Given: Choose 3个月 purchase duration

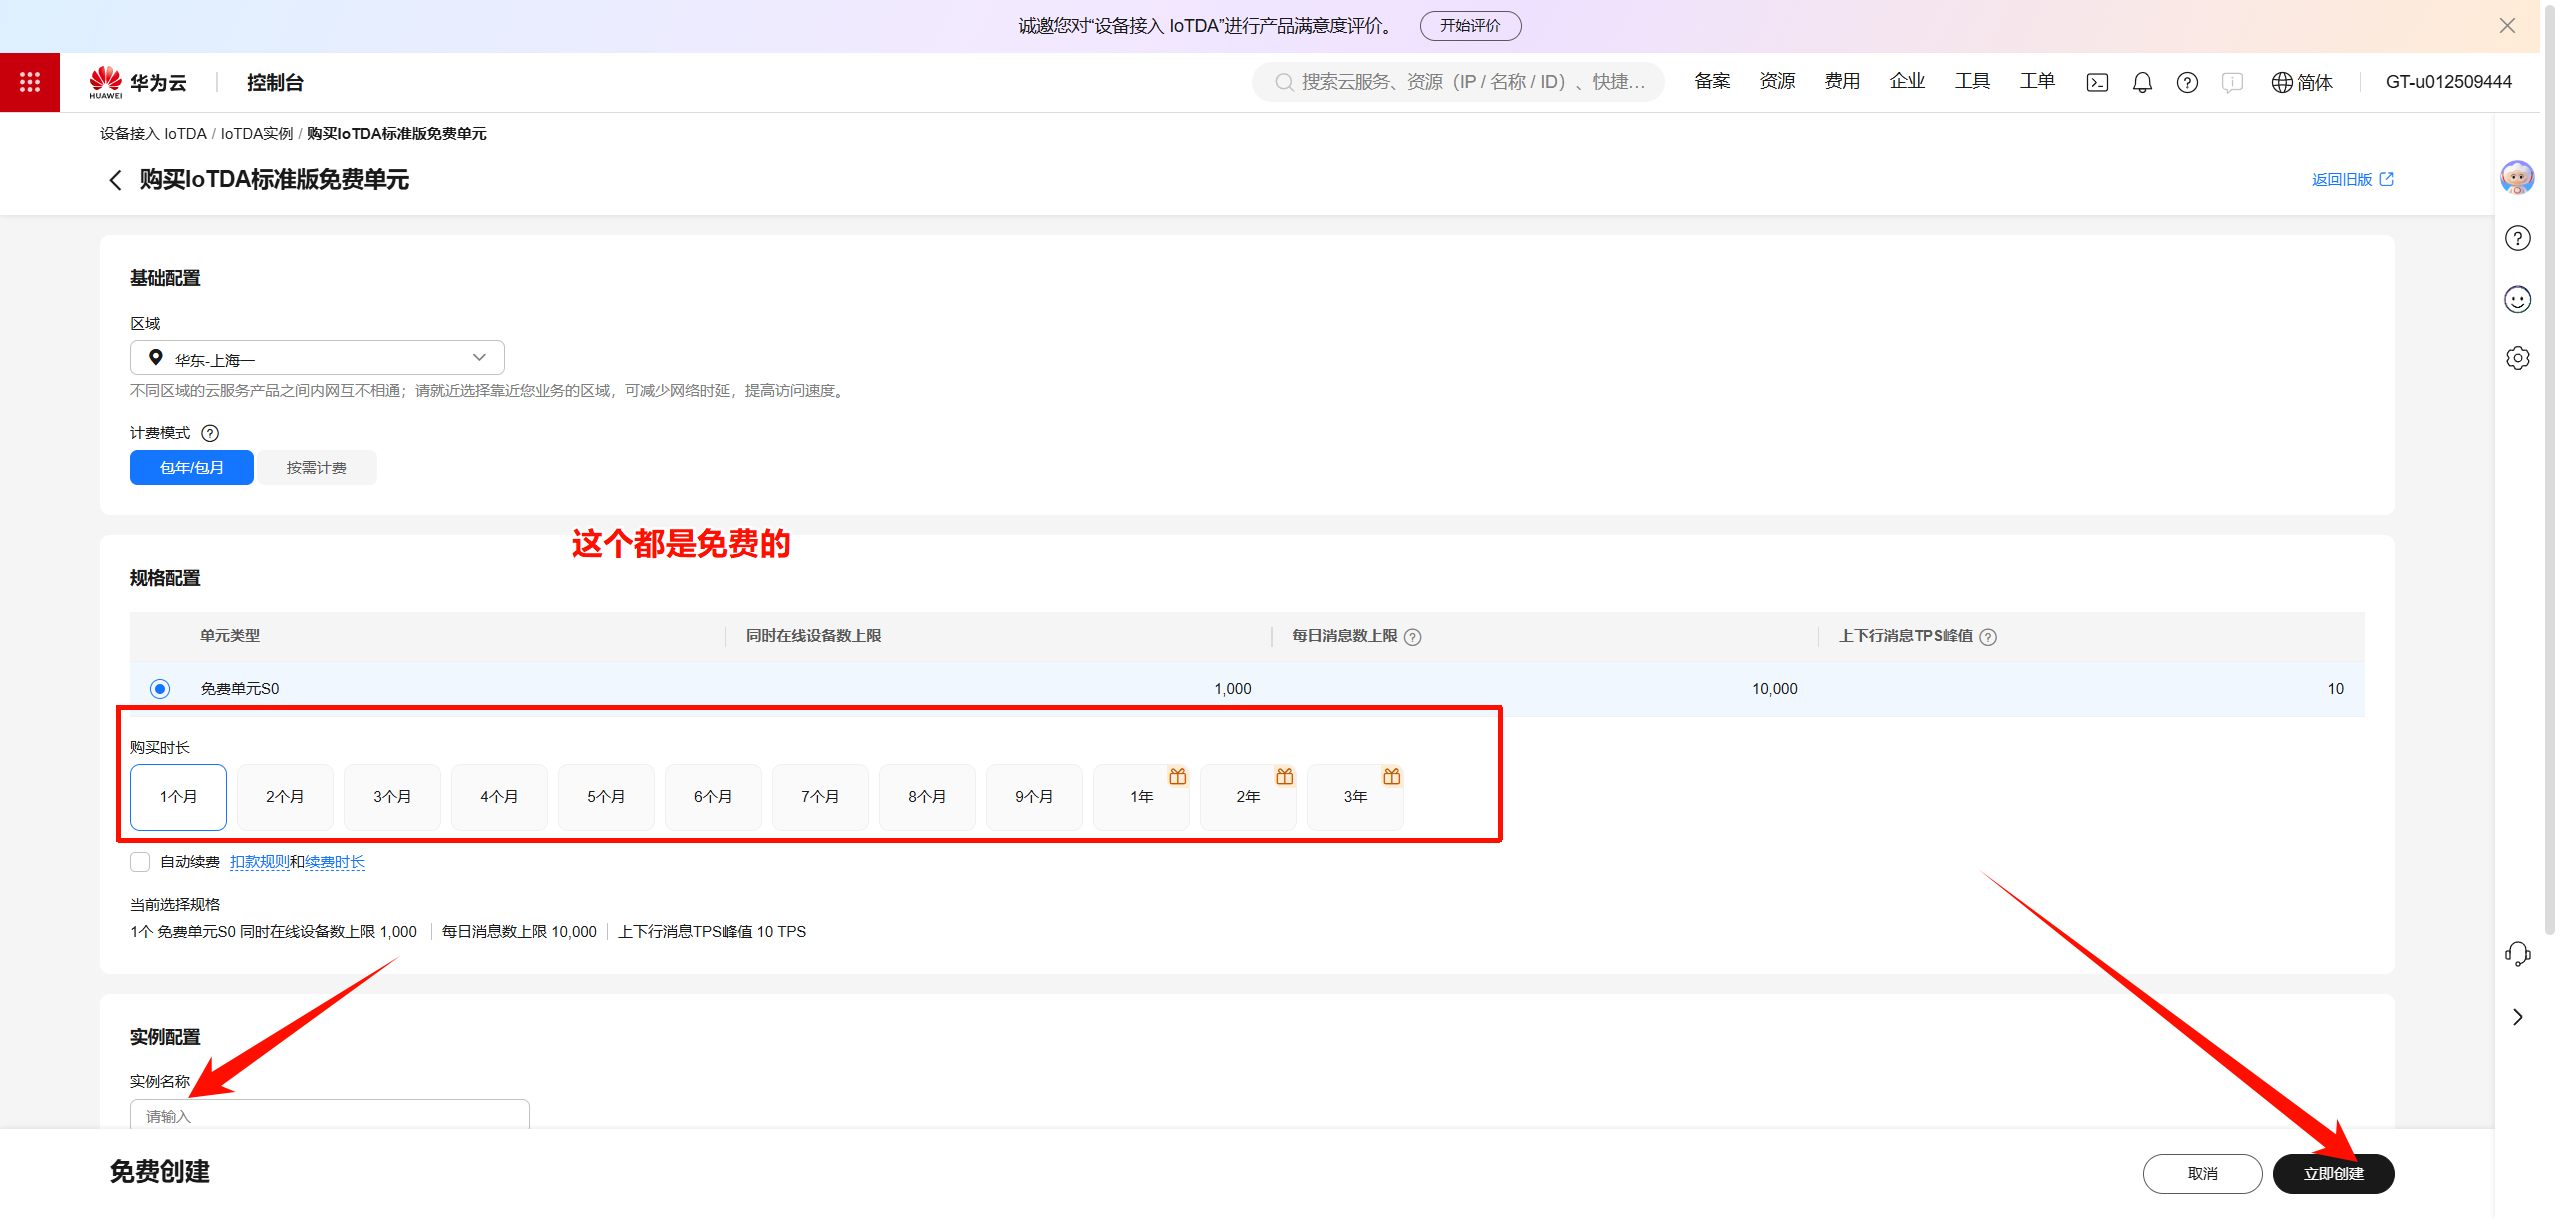Looking at the screenshot, I should pos(392,797).
